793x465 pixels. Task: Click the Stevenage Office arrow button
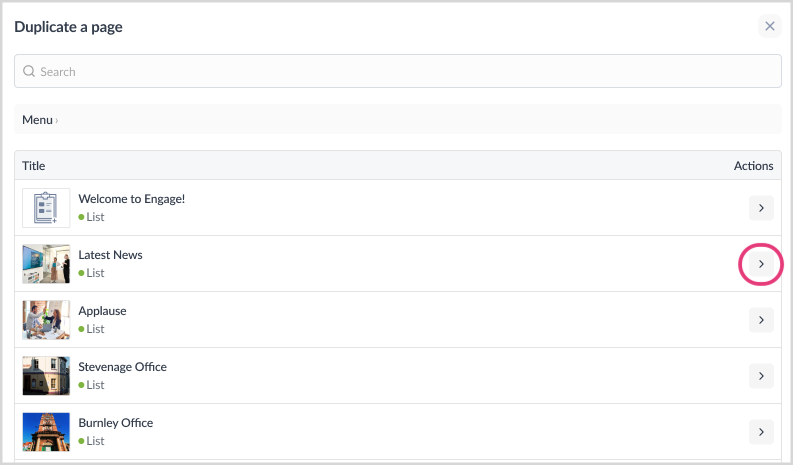761,376
